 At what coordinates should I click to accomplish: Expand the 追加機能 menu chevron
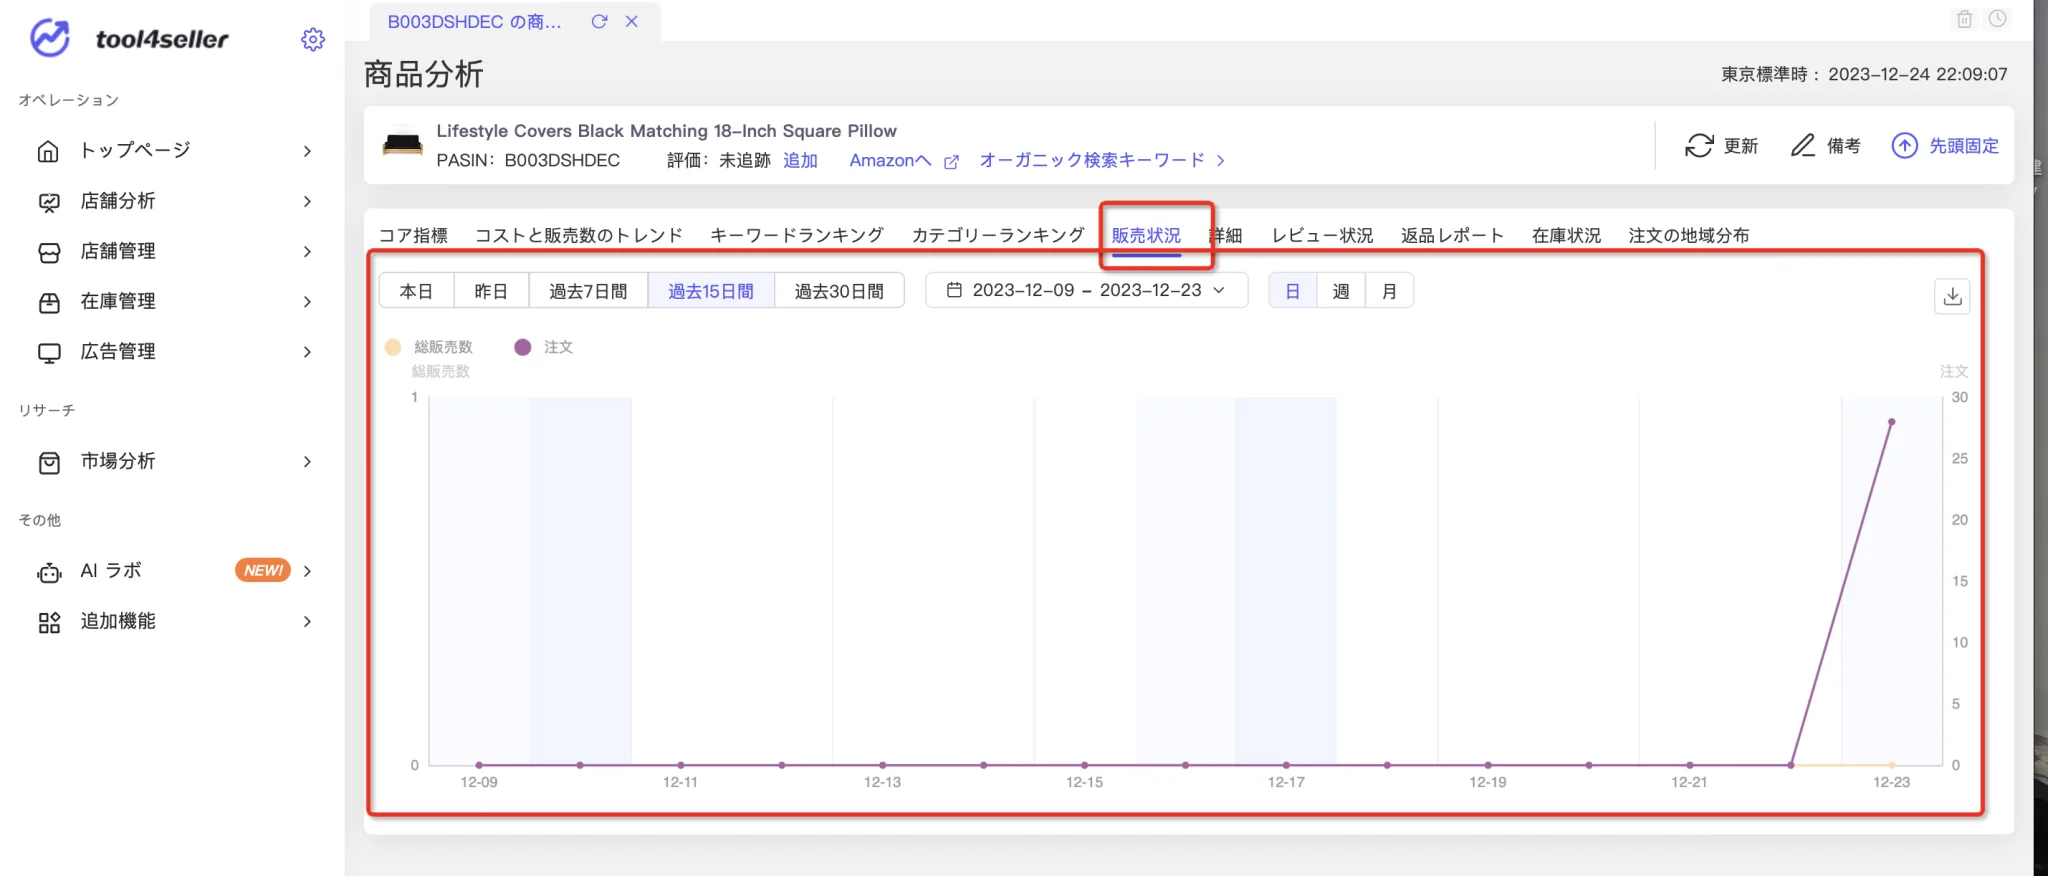point(307,622)
